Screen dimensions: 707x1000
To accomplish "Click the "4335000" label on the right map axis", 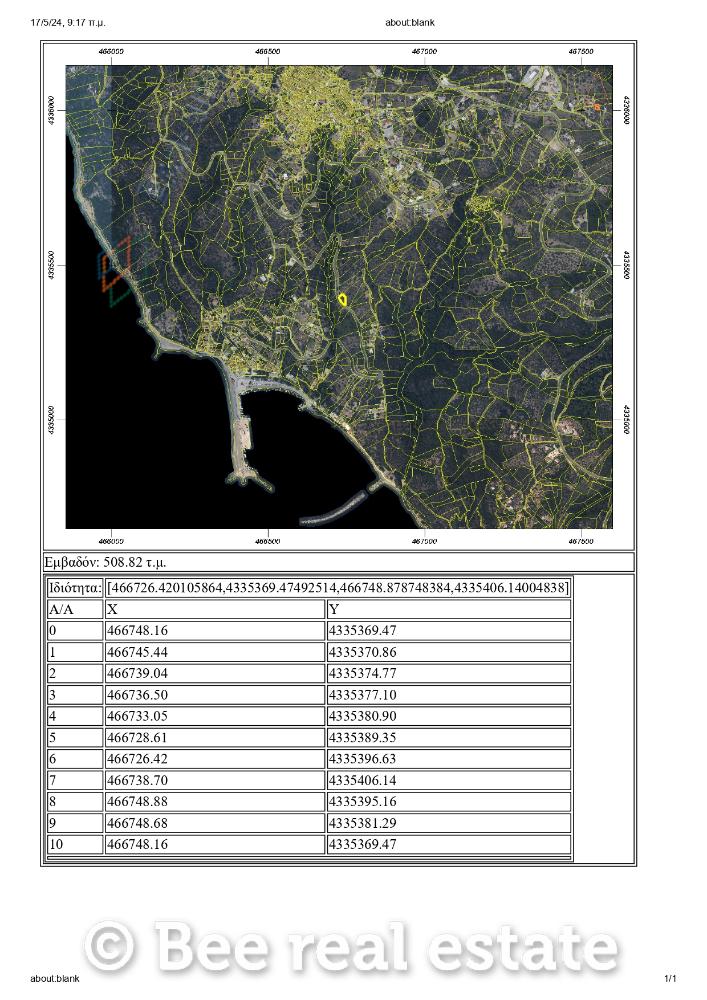I will coord(627,419).
